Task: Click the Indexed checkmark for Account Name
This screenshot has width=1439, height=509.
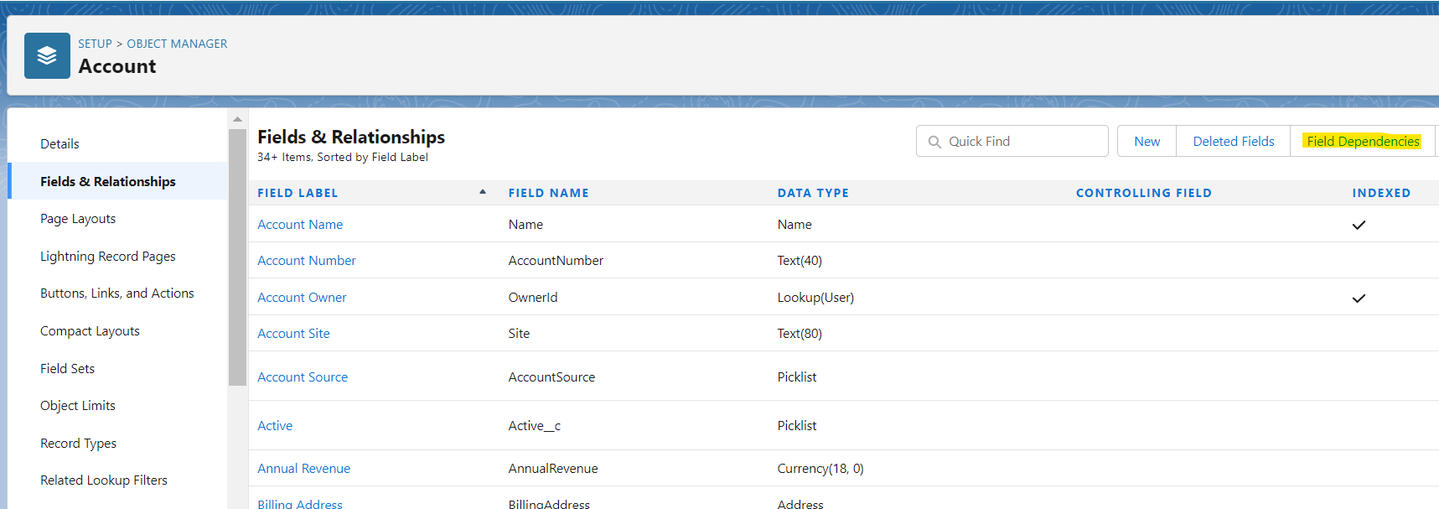Action: pyautogui.click(x=1358, y=225)
